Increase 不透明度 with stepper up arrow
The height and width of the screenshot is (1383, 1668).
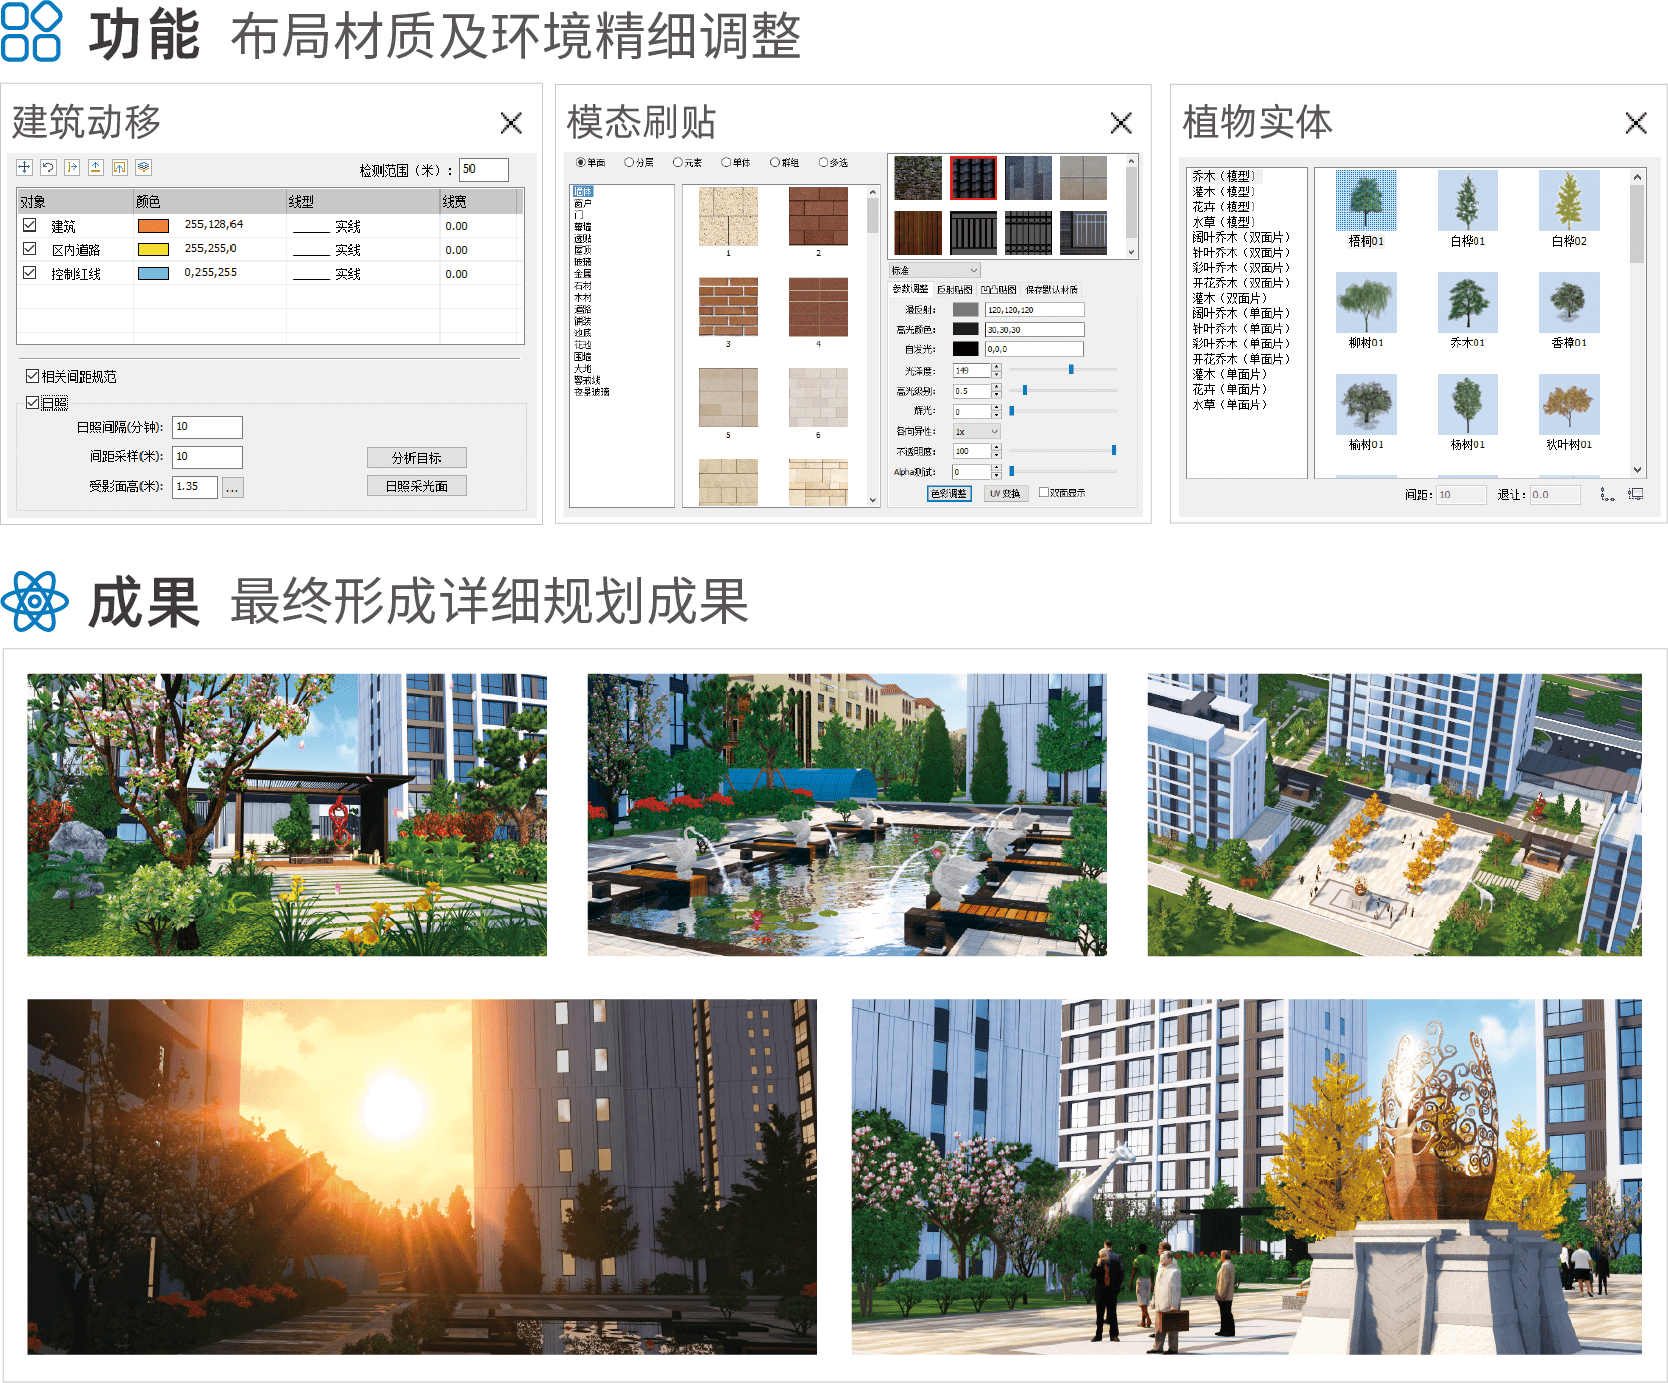click(996, 447)
